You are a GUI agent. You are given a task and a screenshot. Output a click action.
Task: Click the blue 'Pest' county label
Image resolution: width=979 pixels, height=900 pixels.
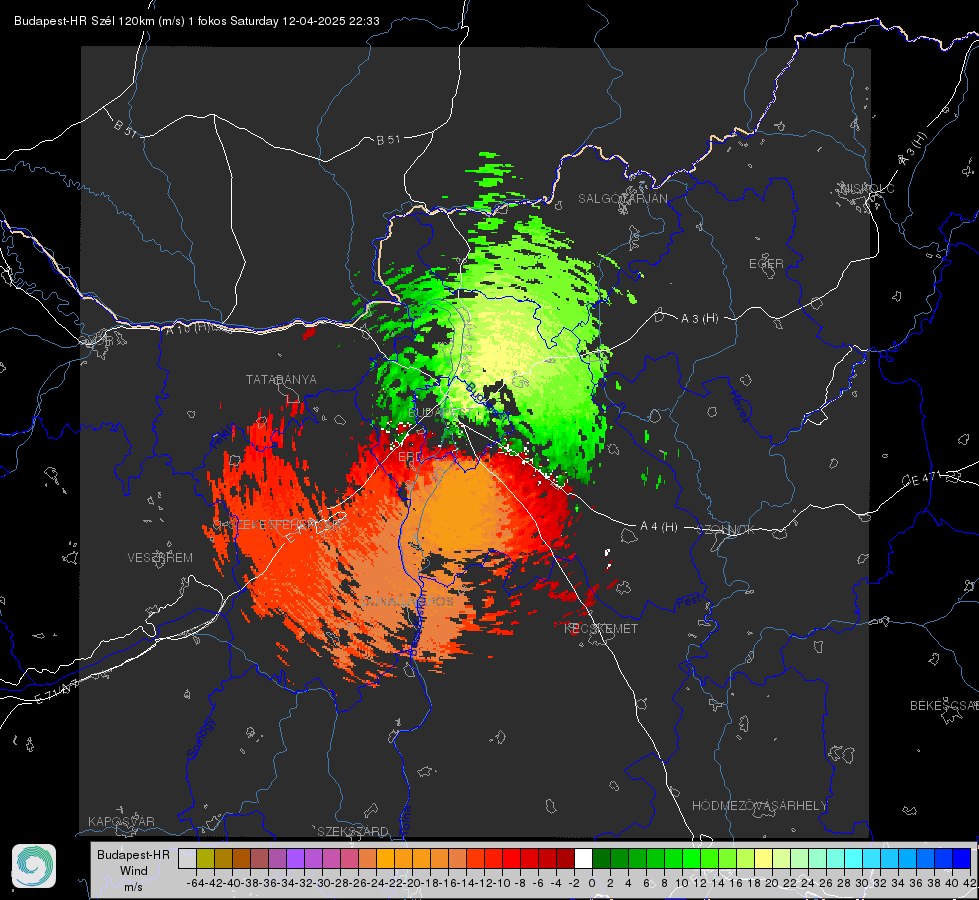click(x=688, y=602)
